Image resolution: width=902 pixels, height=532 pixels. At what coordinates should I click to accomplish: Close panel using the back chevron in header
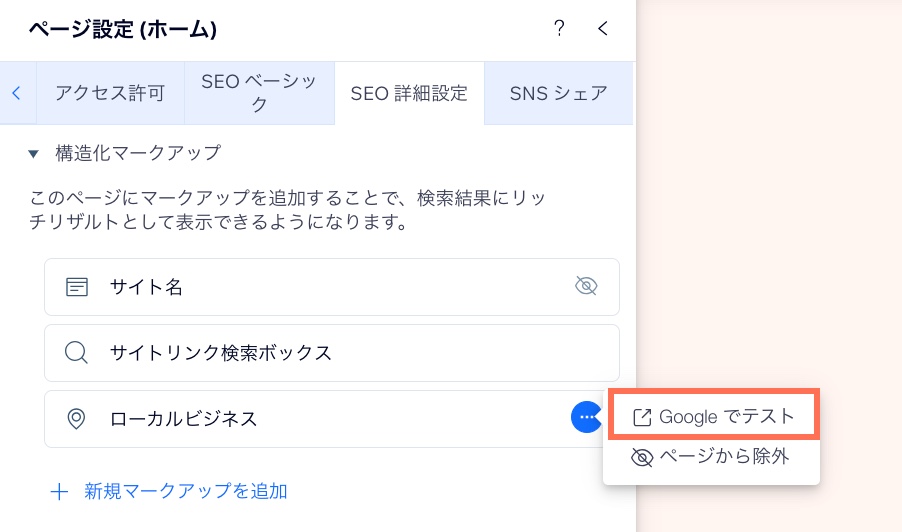[x=602, y=28]
